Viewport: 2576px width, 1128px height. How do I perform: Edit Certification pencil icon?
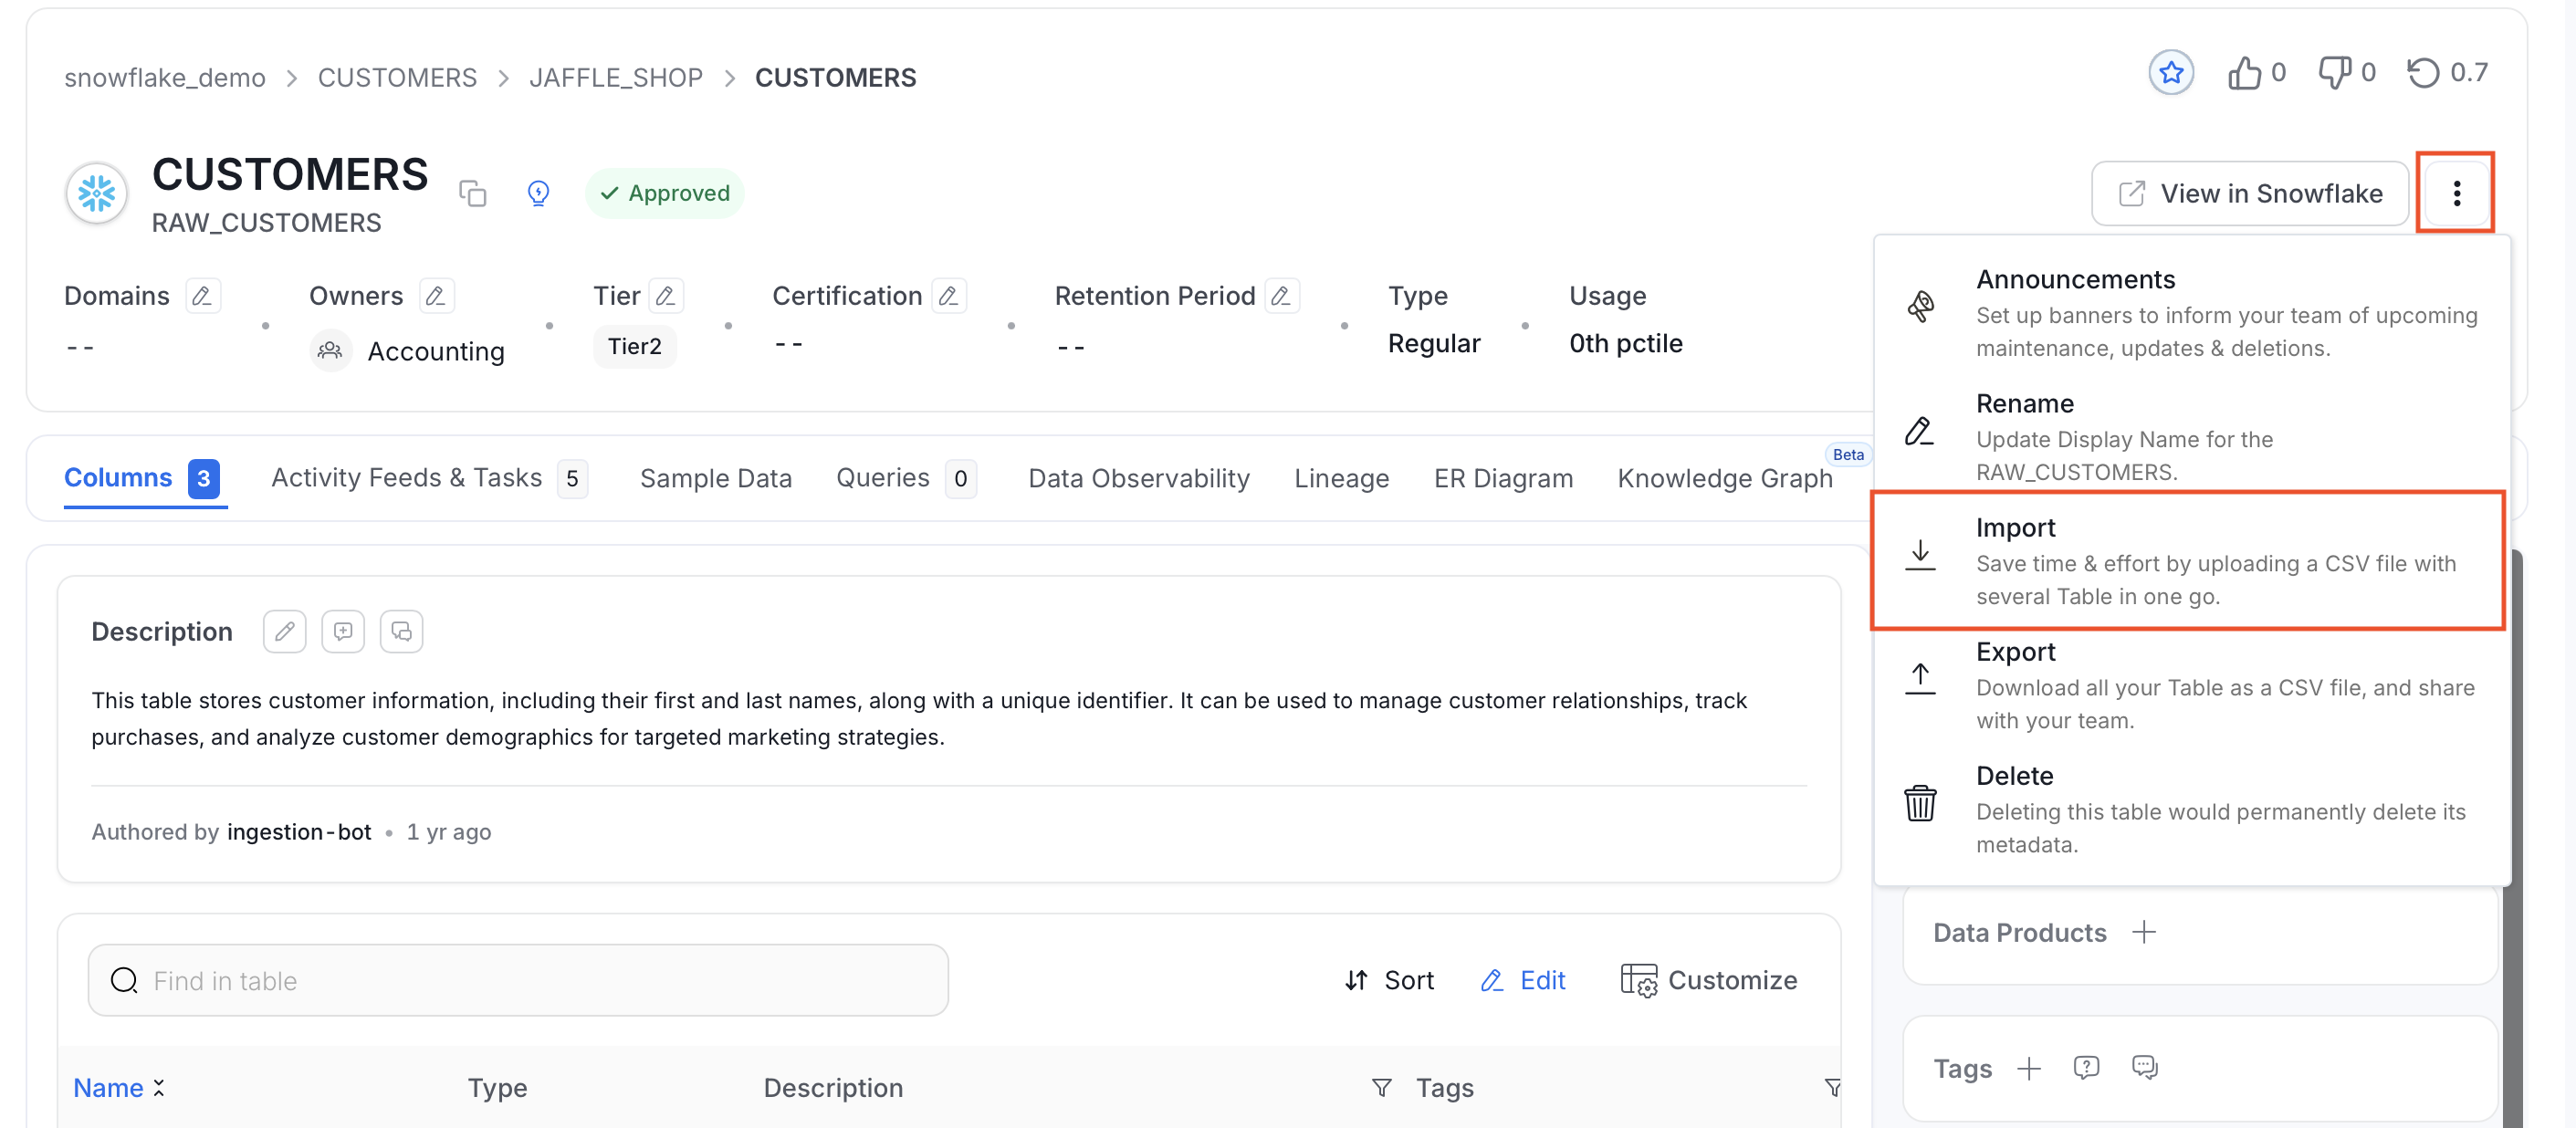tap(949, 296)
